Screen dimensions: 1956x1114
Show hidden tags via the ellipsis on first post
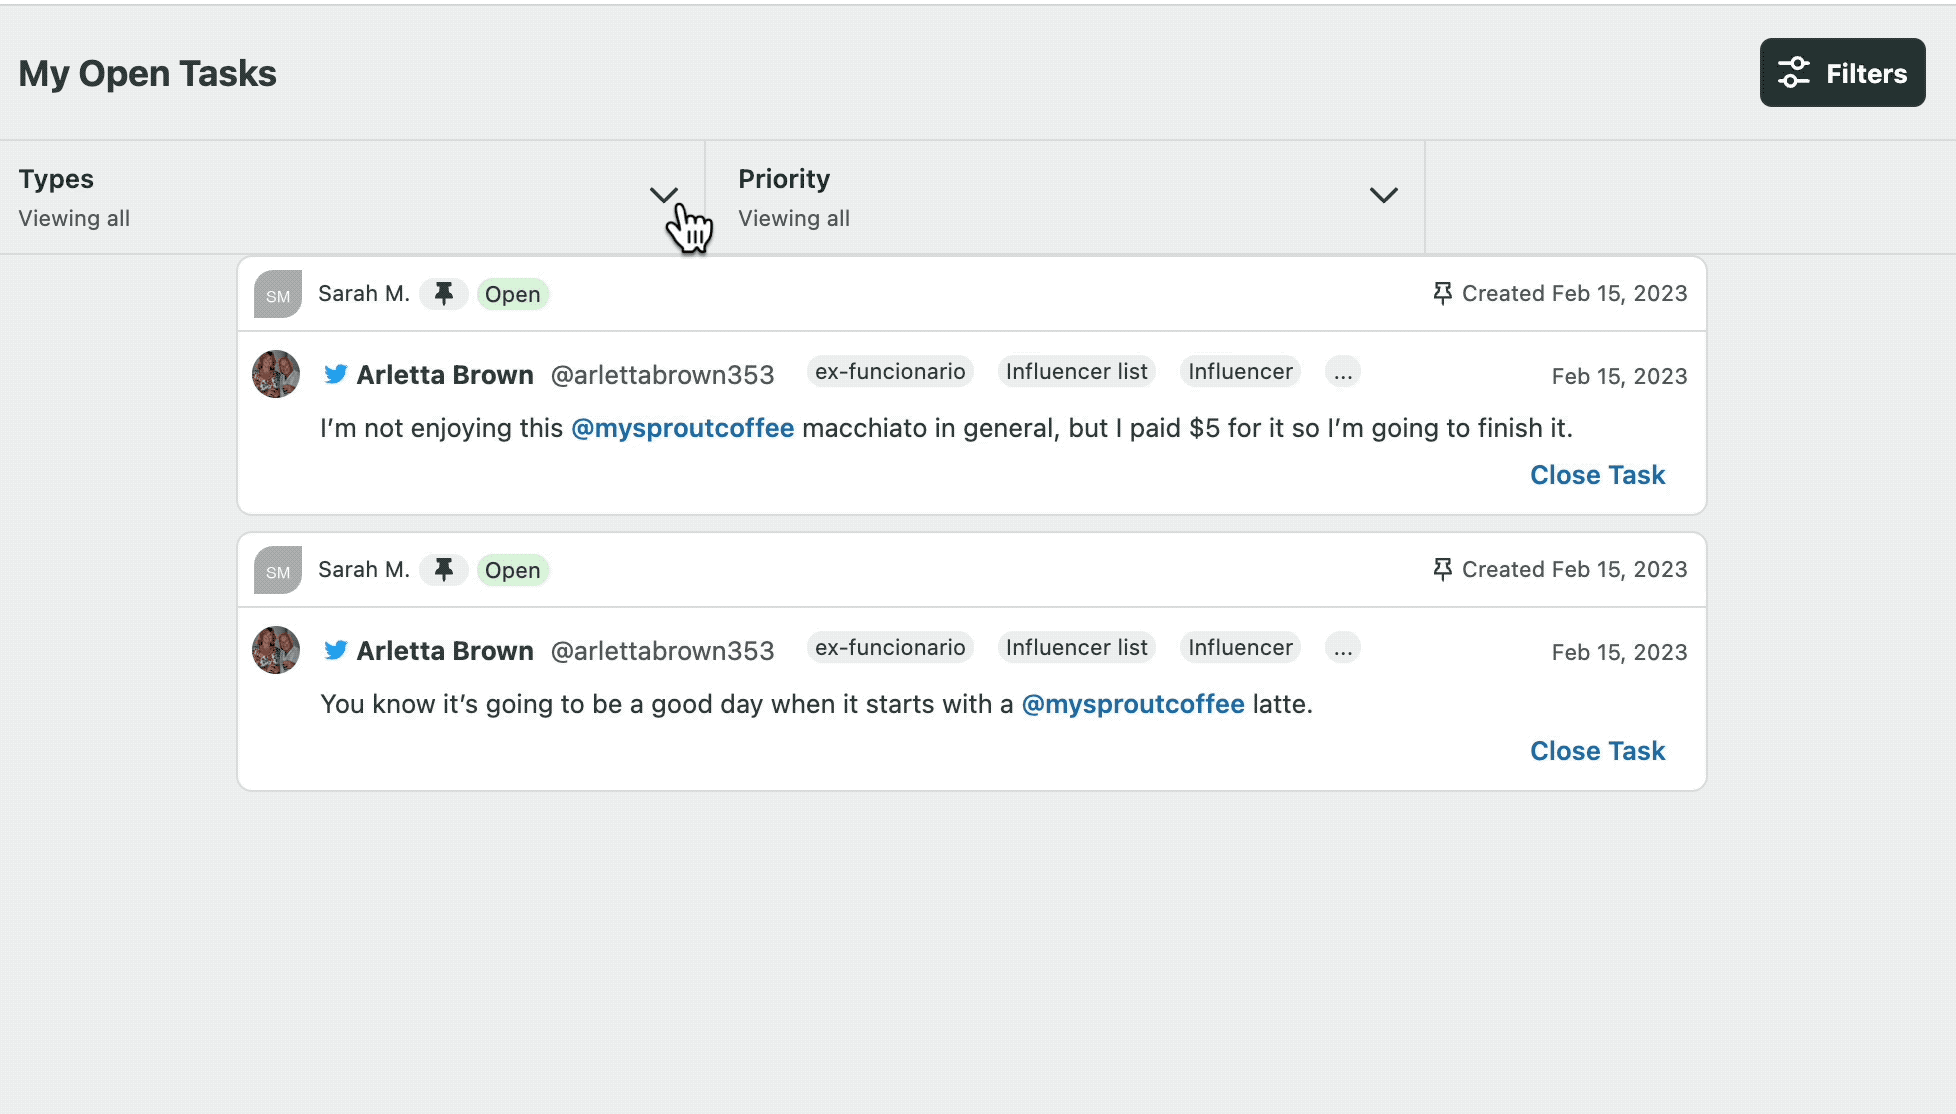click(x=1342, y=371)
